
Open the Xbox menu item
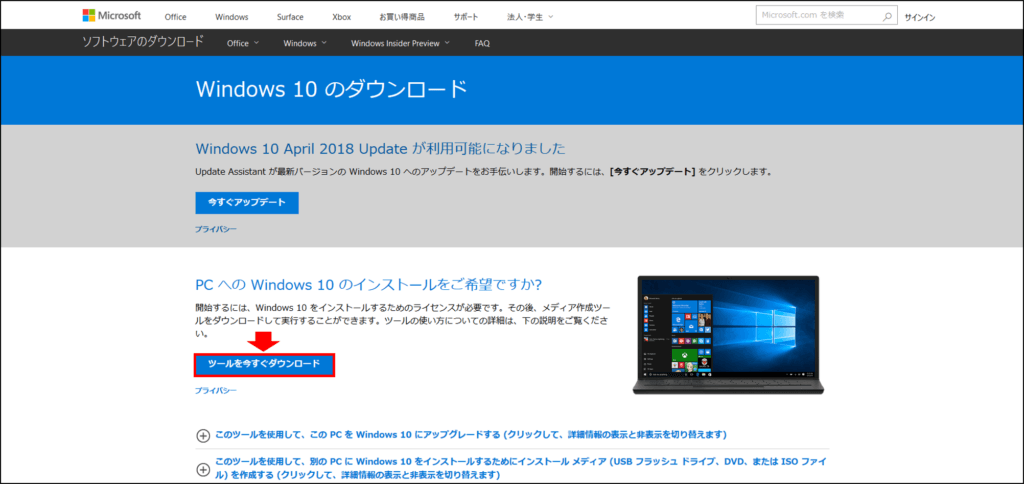341,17
